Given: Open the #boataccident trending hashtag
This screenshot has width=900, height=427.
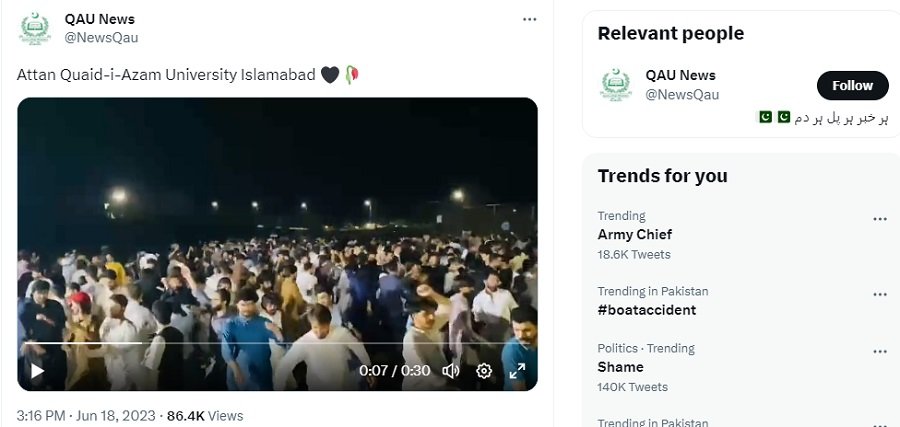Looking at the screenshot, I should [647, 310].
